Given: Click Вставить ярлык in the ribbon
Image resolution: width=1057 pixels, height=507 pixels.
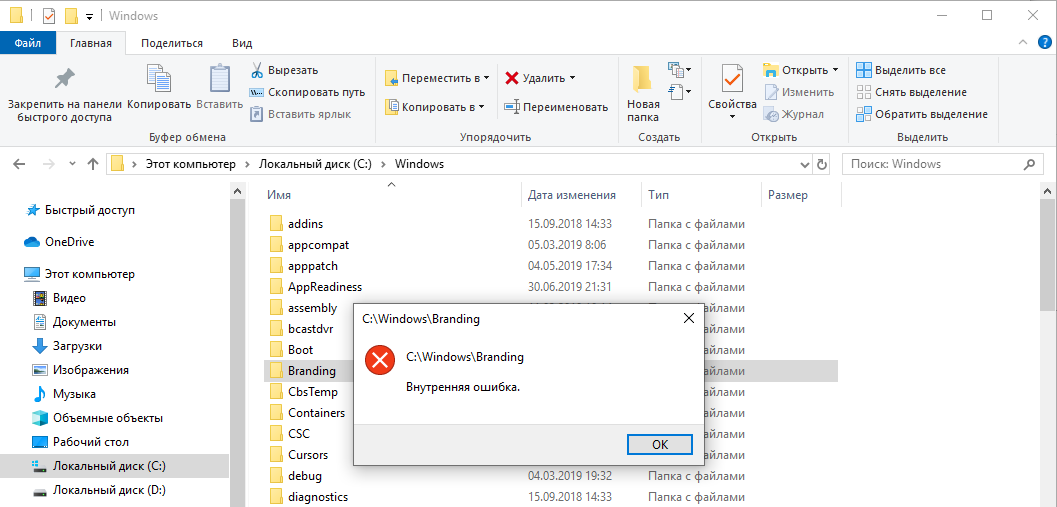Looking at the screenshot, I should [301, 115].
